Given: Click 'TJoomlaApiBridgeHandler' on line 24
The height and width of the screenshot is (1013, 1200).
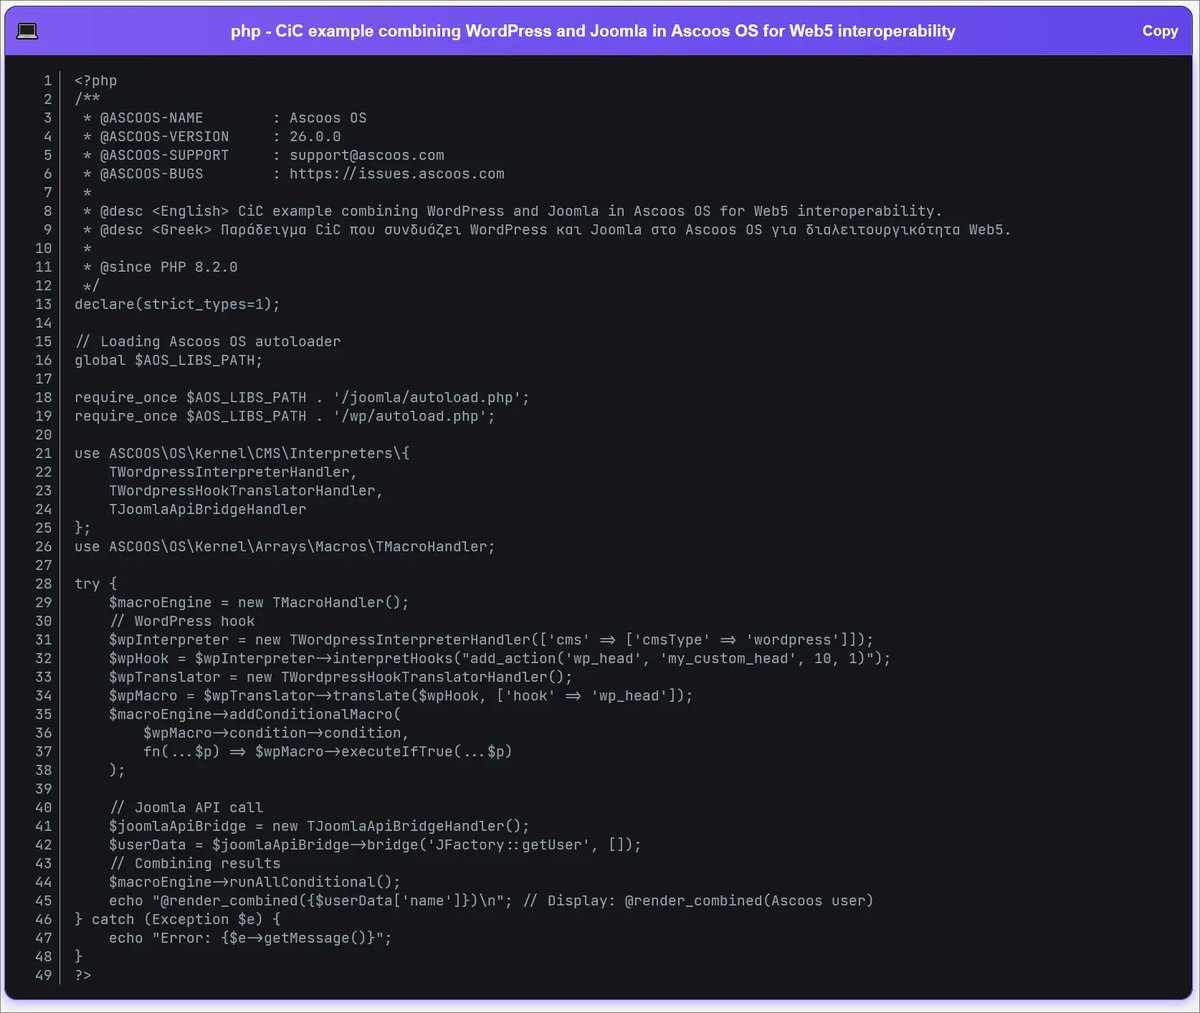Looking at the screenshot, I should 207,509.
